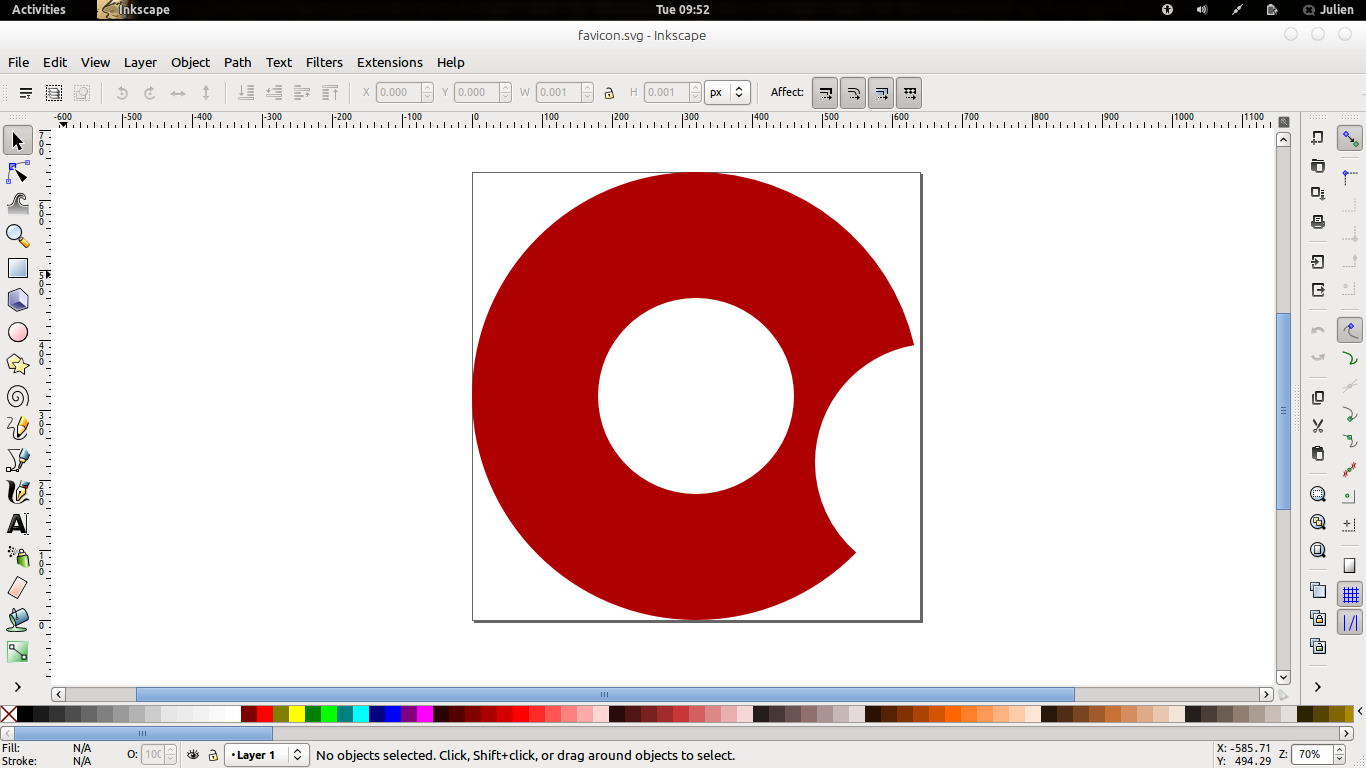The width and height of the screenshot is (1366, 768).
Task: Toggle width and height lock
Action: (x=609, y=93)
